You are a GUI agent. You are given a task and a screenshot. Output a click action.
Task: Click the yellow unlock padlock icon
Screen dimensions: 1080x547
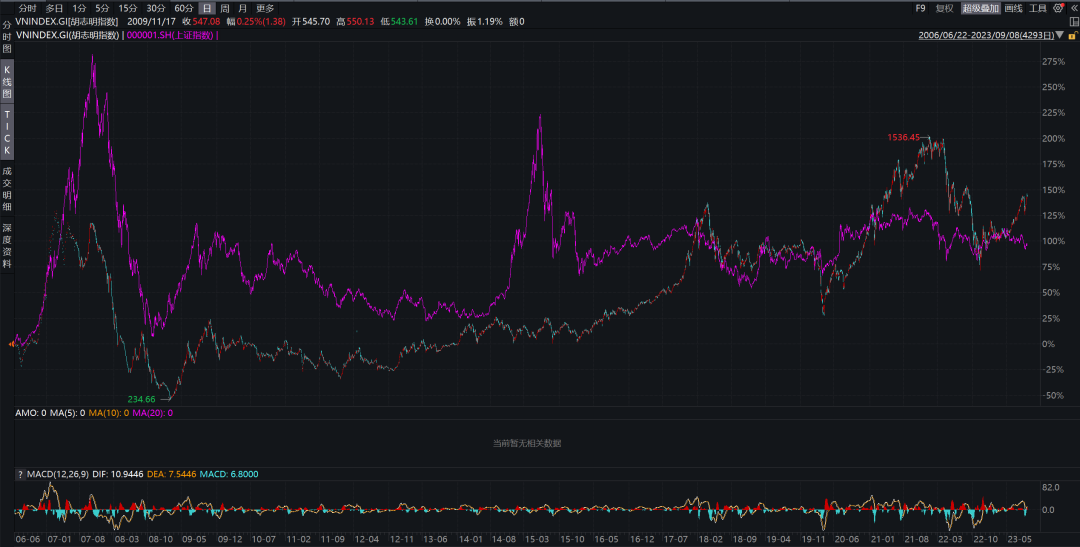click(1073, 34)
